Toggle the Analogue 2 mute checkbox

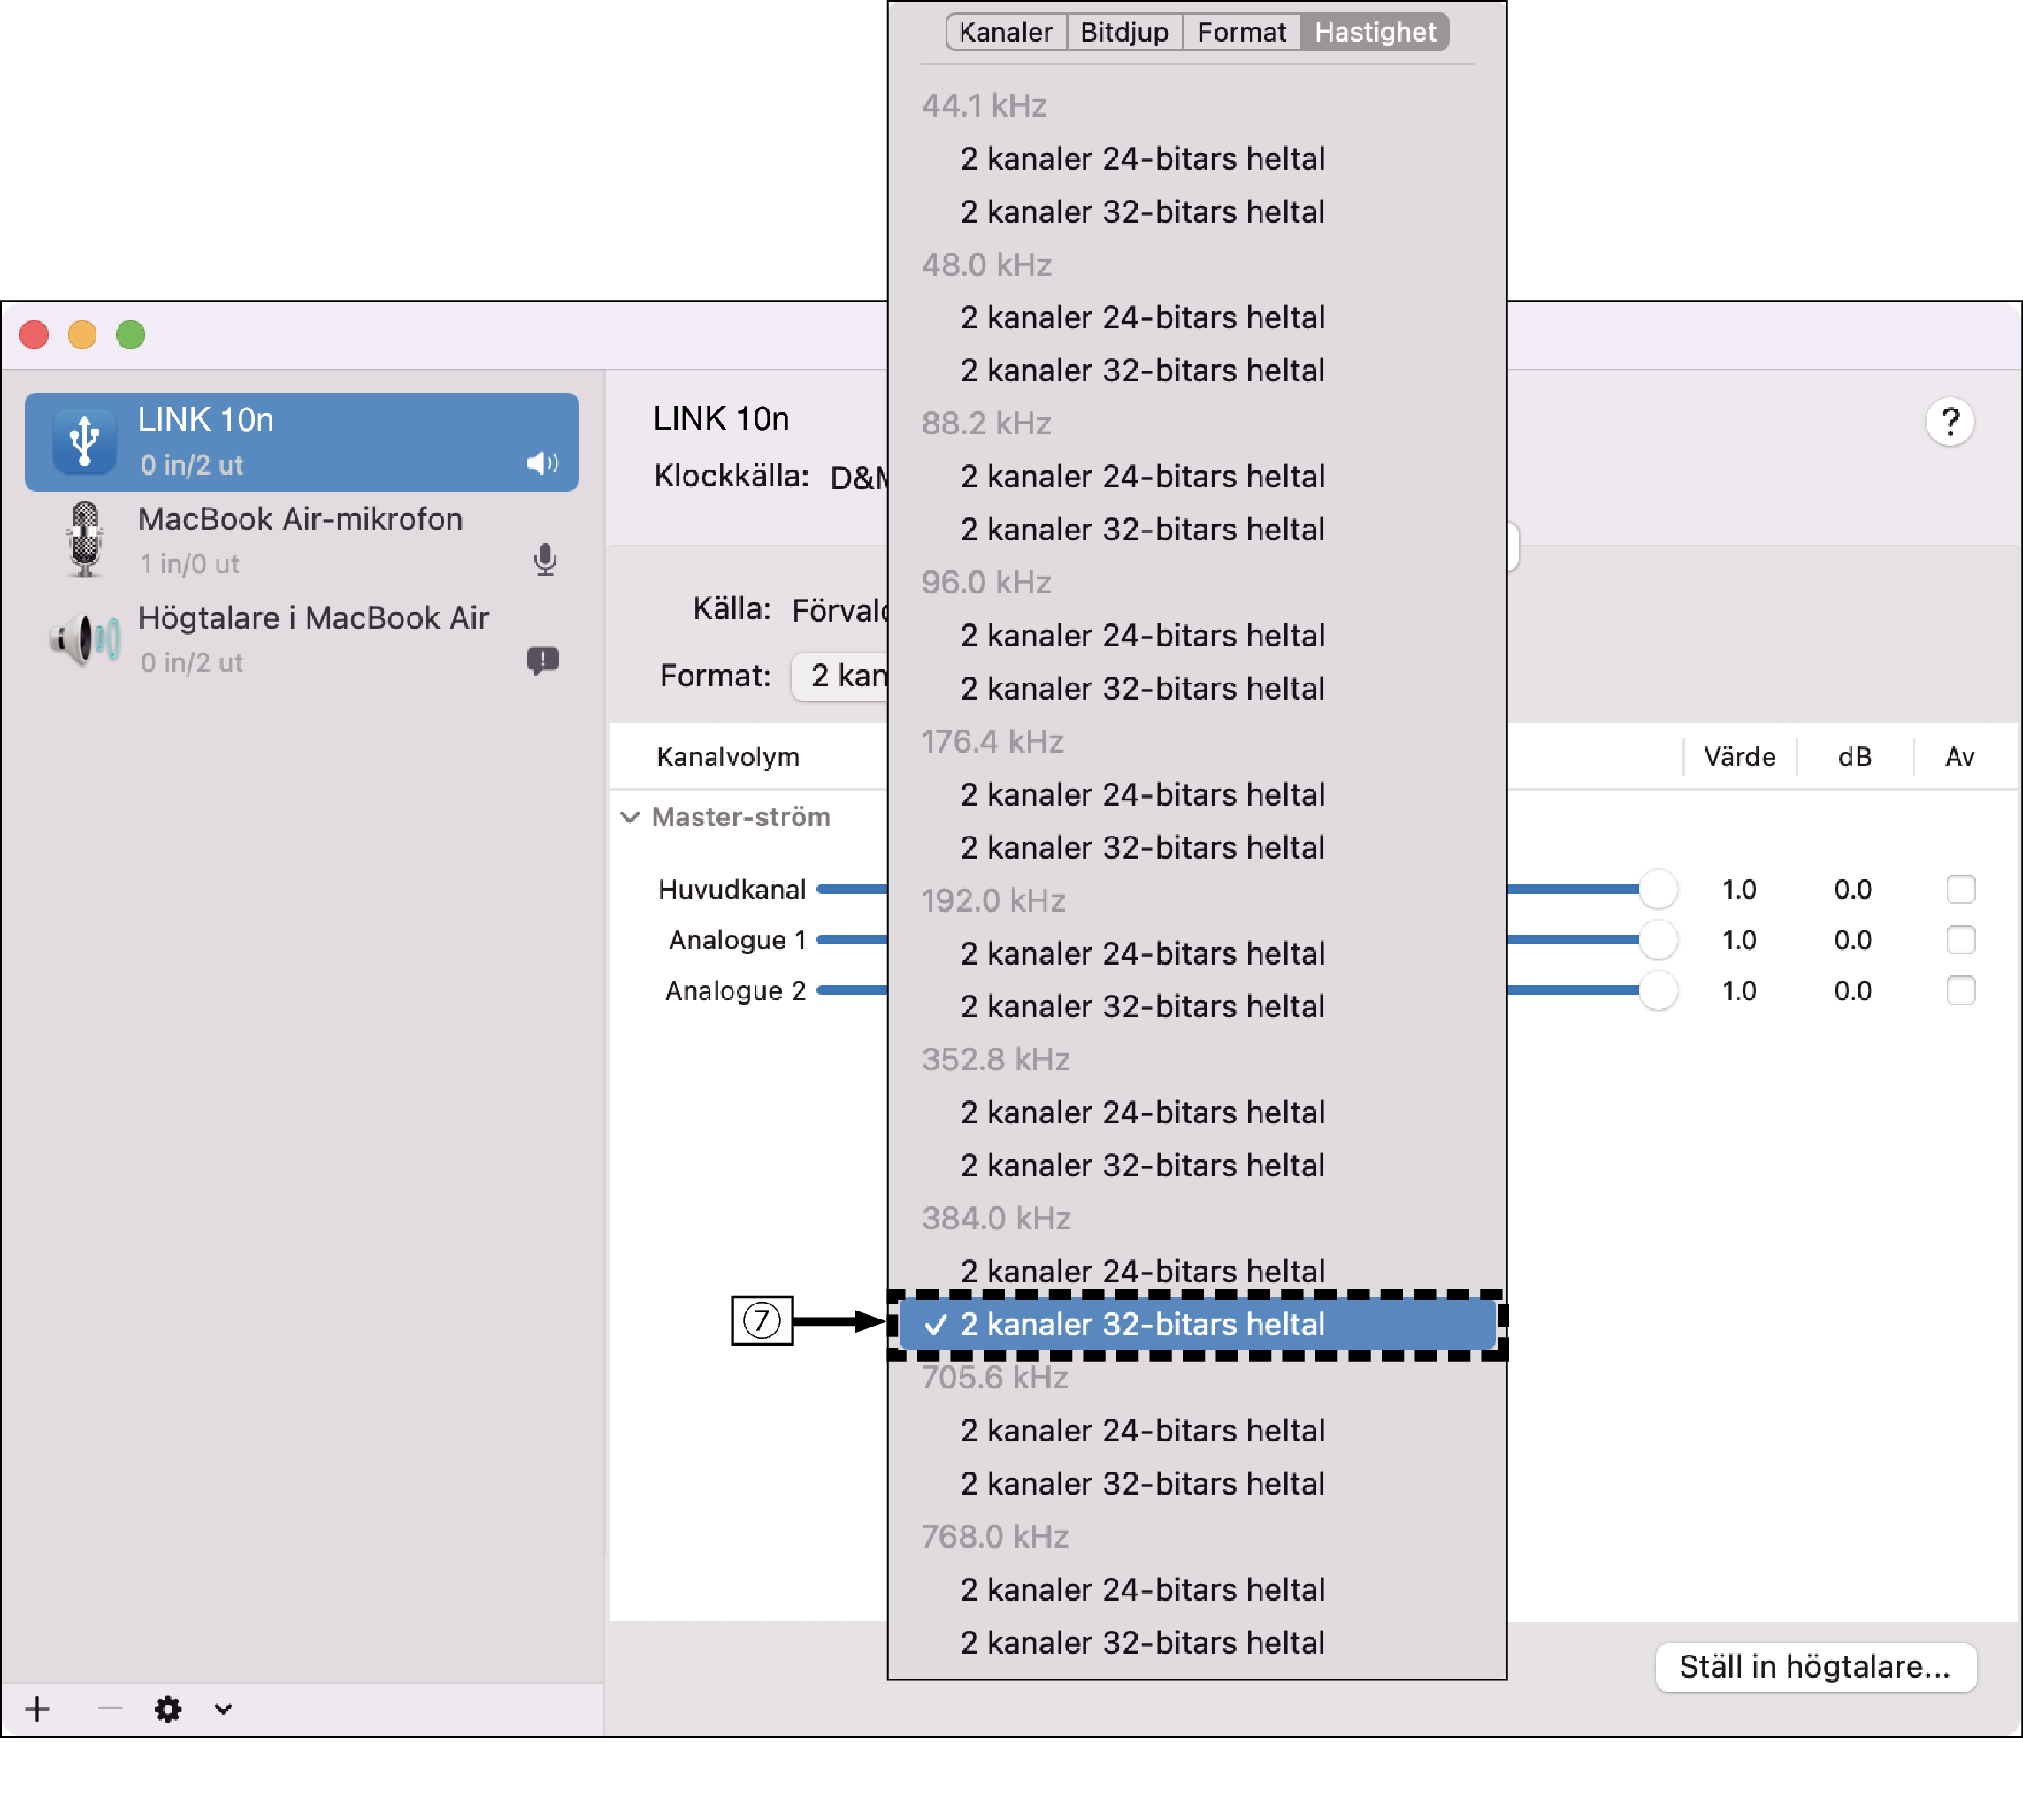(1960, 991)
